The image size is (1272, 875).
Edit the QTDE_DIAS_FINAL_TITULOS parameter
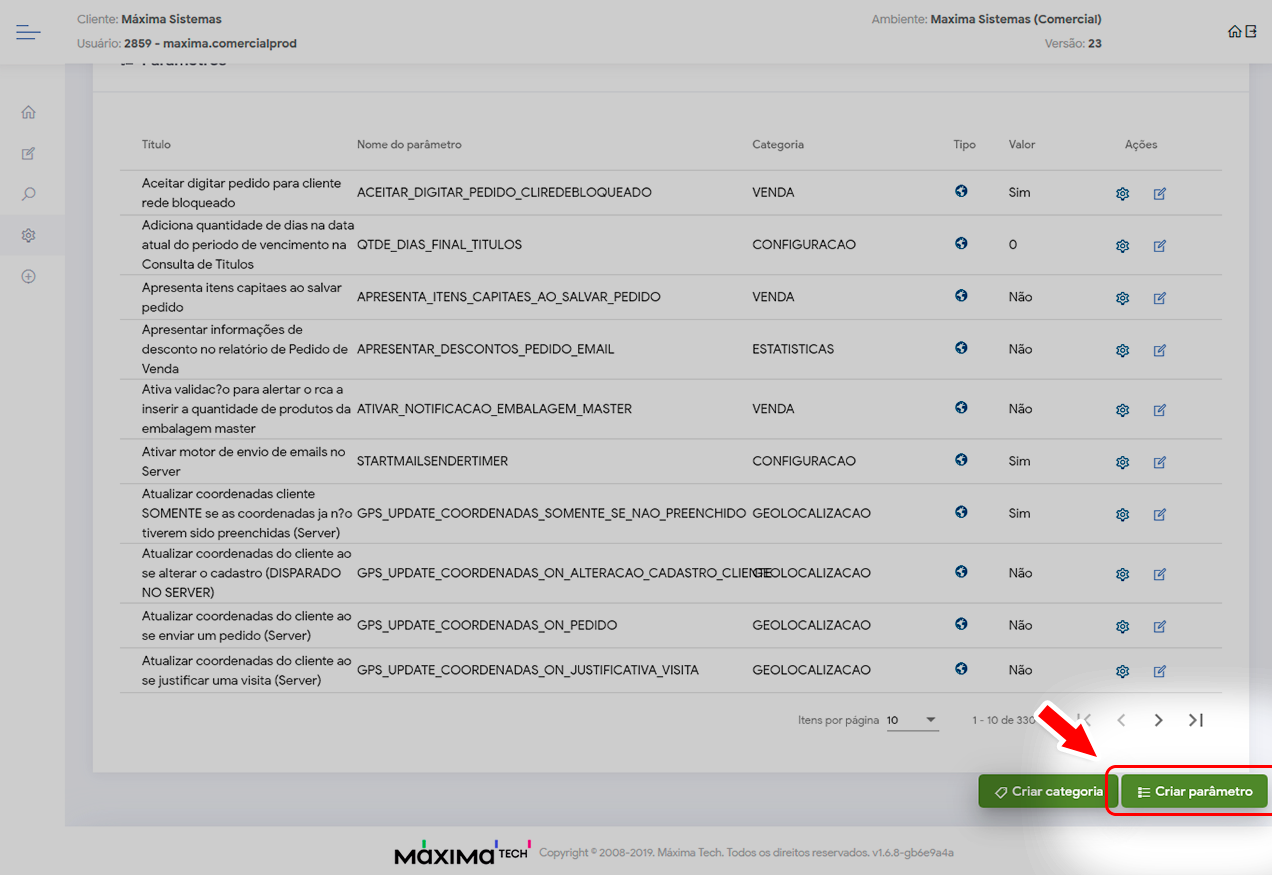tap(1160, 245)
